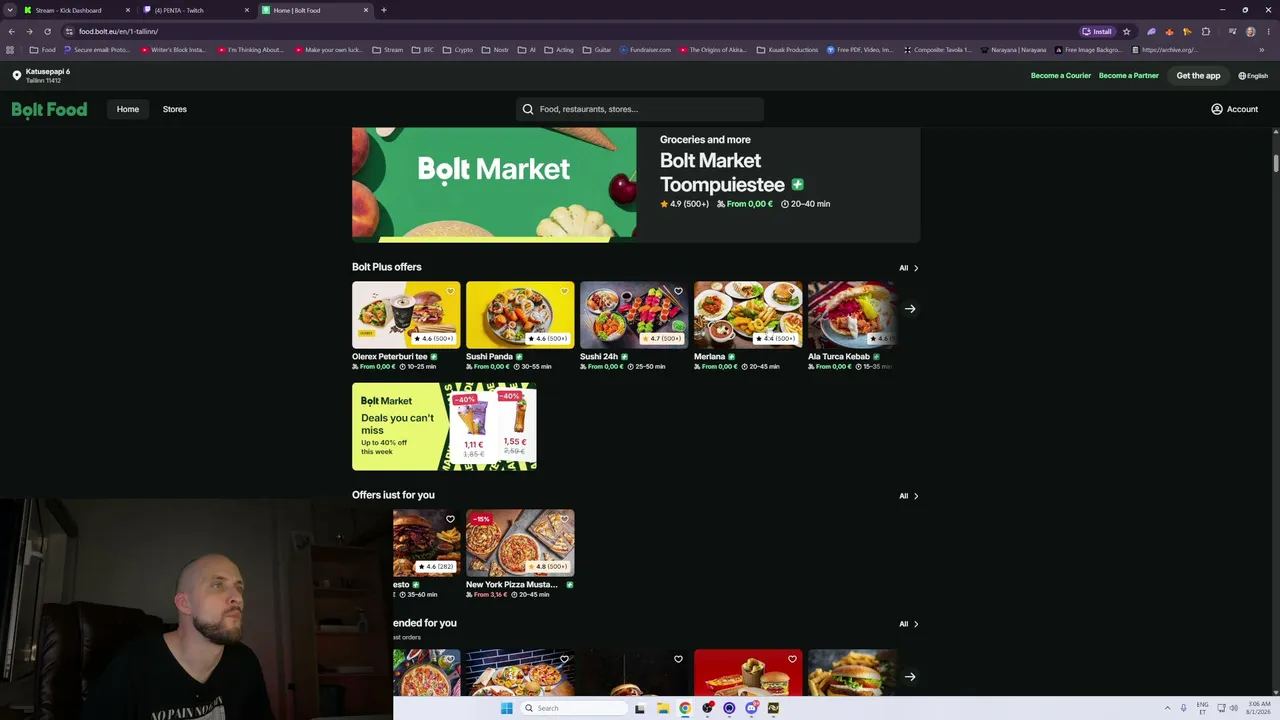Open the Crypto bookmarks folder
The width and height of the screenshot is (1280, 720).
tap(458, 50)
